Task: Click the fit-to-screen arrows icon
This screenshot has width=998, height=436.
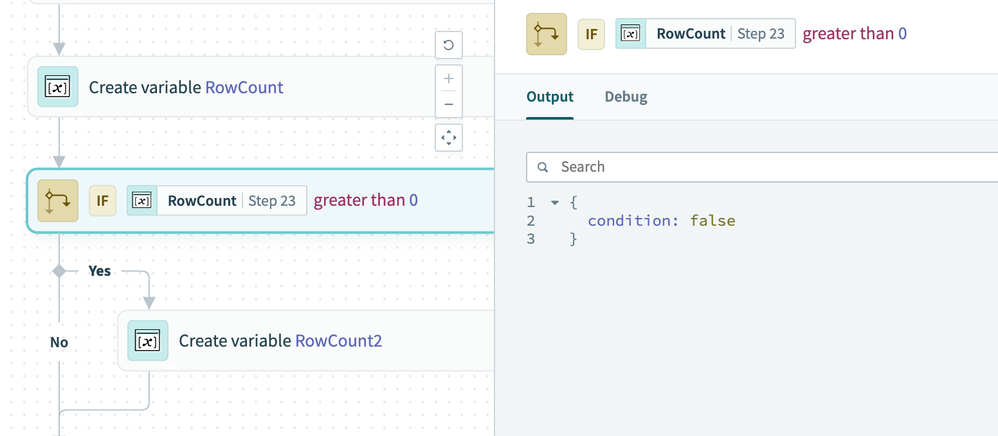Action: [x=449, y=138]
